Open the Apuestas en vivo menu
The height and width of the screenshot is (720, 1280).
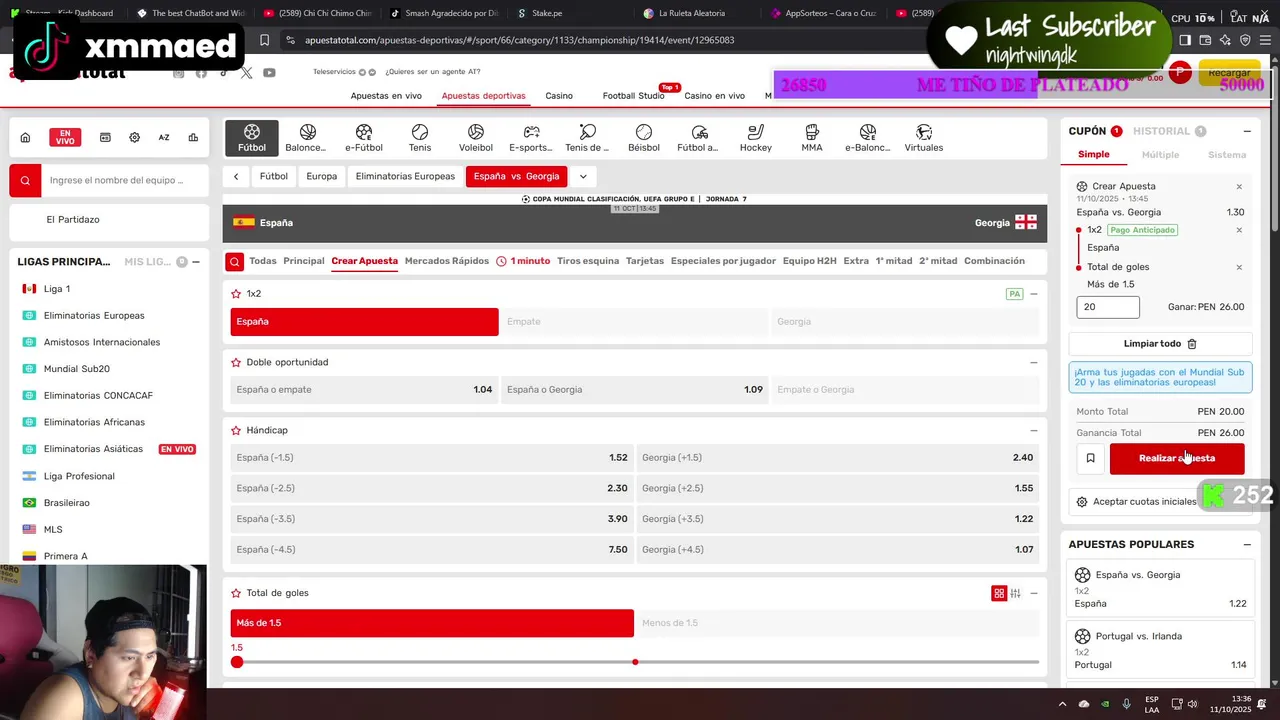pyautogui.click(x=386, y=96)
